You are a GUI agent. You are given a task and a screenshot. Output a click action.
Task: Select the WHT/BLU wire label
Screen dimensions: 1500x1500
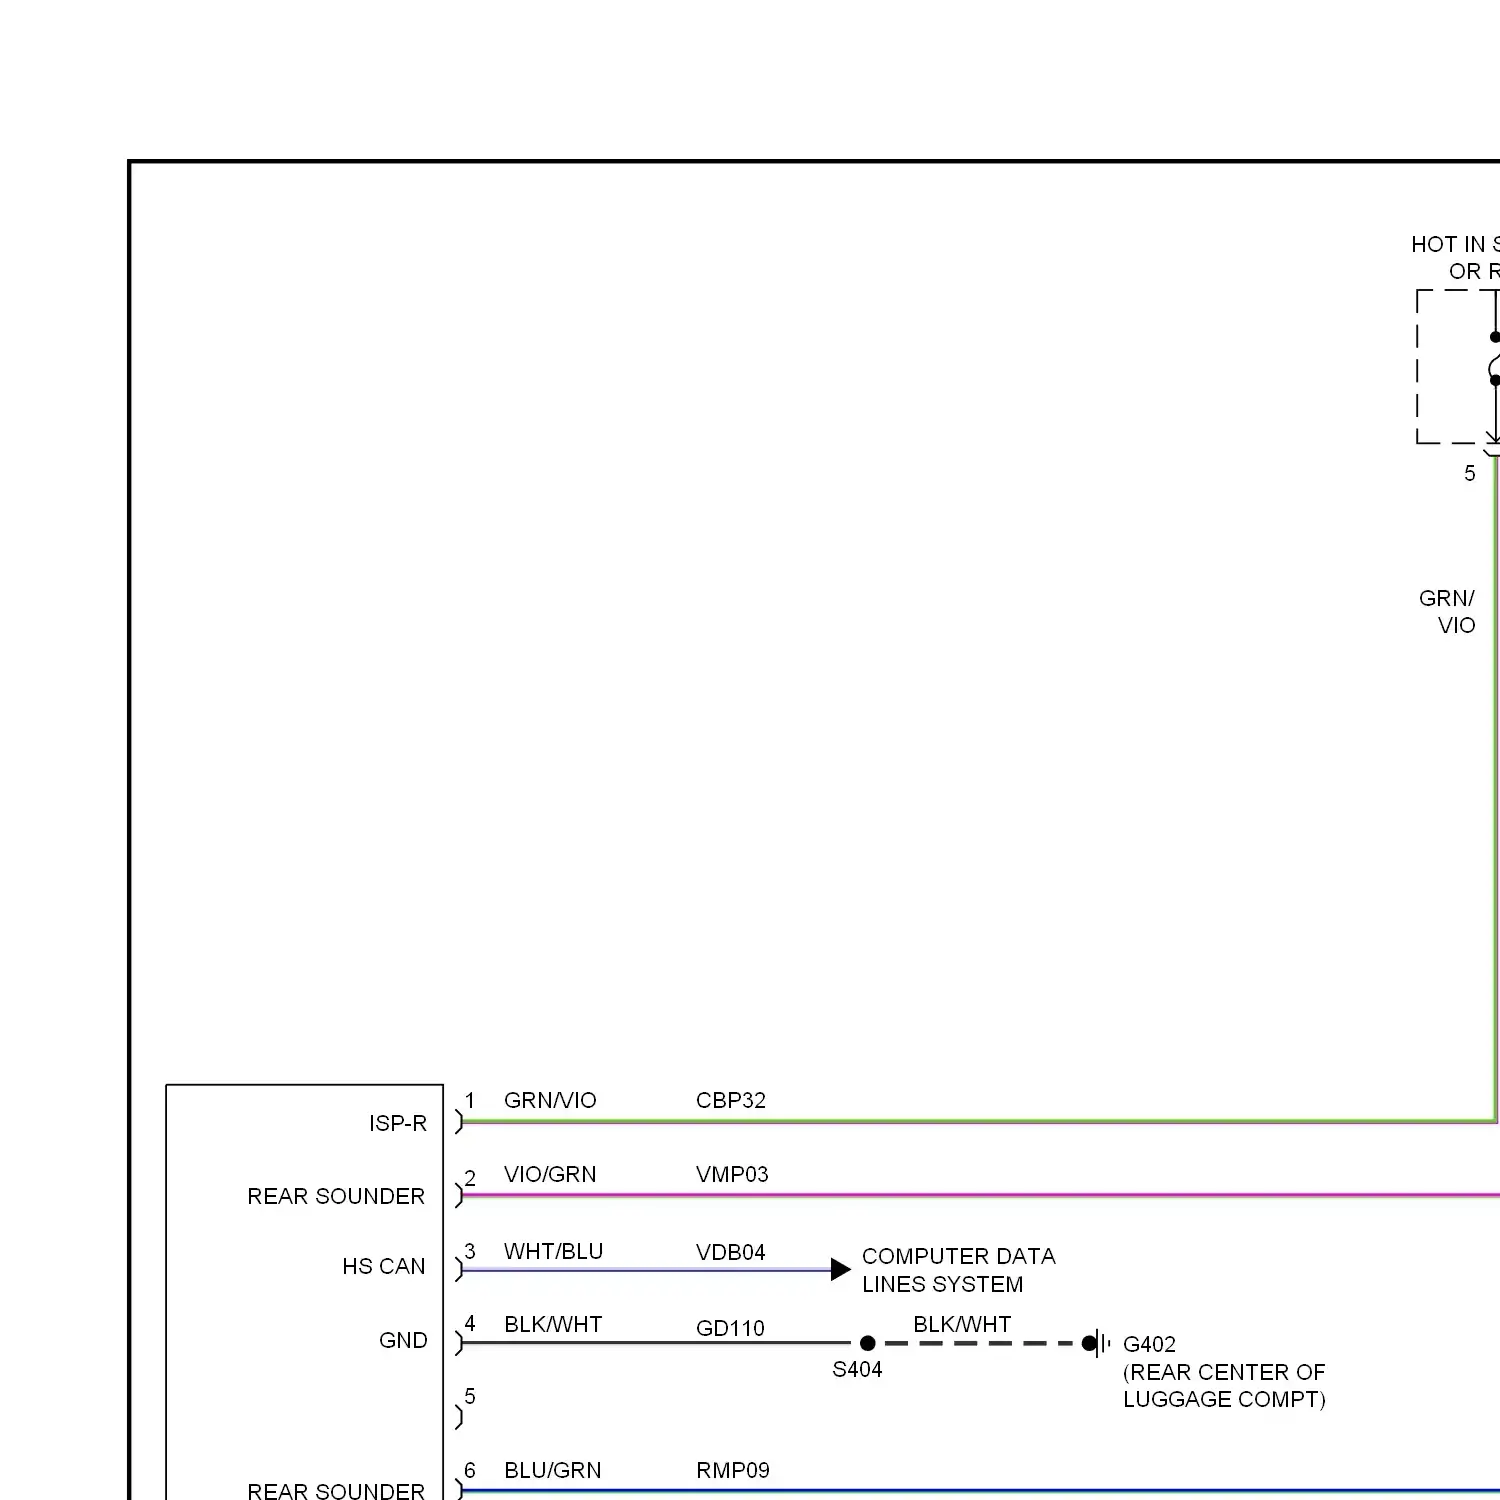click(x=553, y=1251)
